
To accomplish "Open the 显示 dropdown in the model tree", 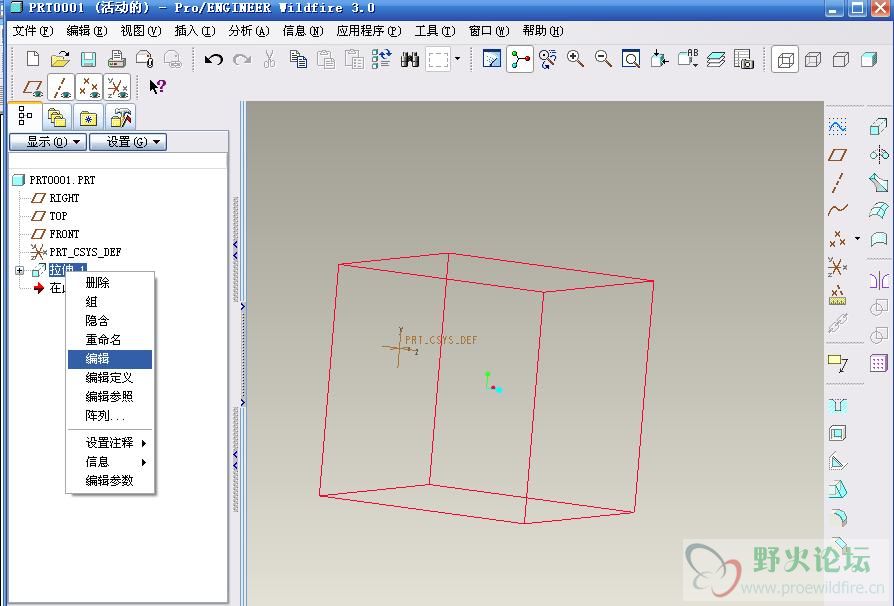I will tap(48, 142).
